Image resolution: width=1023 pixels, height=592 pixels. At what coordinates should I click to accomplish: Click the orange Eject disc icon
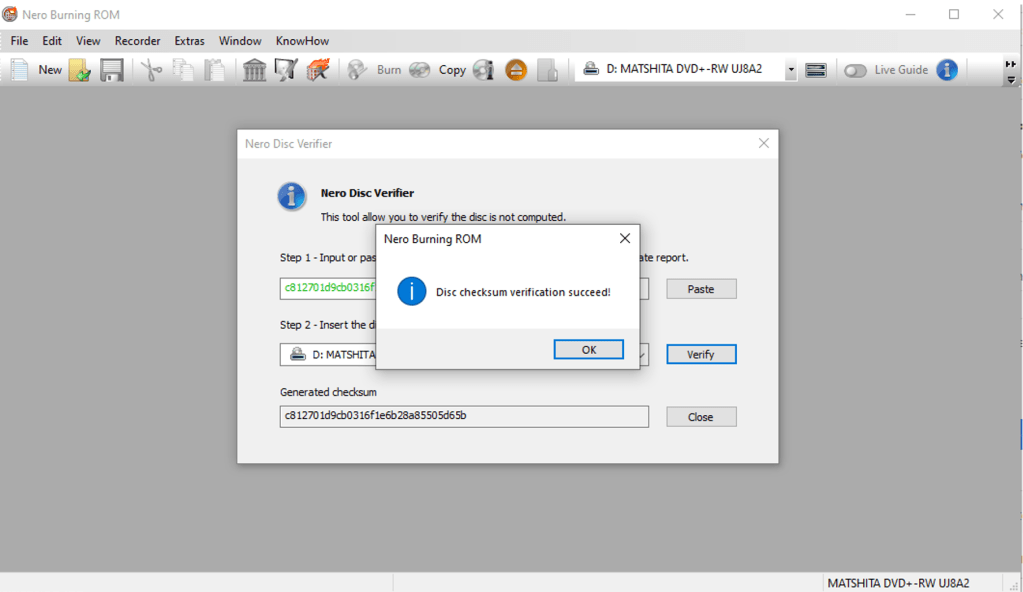516,70
